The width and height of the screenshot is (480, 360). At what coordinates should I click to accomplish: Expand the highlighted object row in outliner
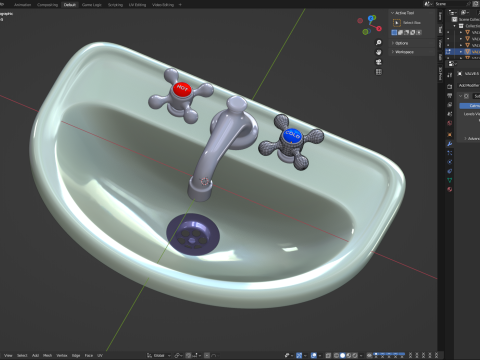pyautogui.click(x=461, y=52)
